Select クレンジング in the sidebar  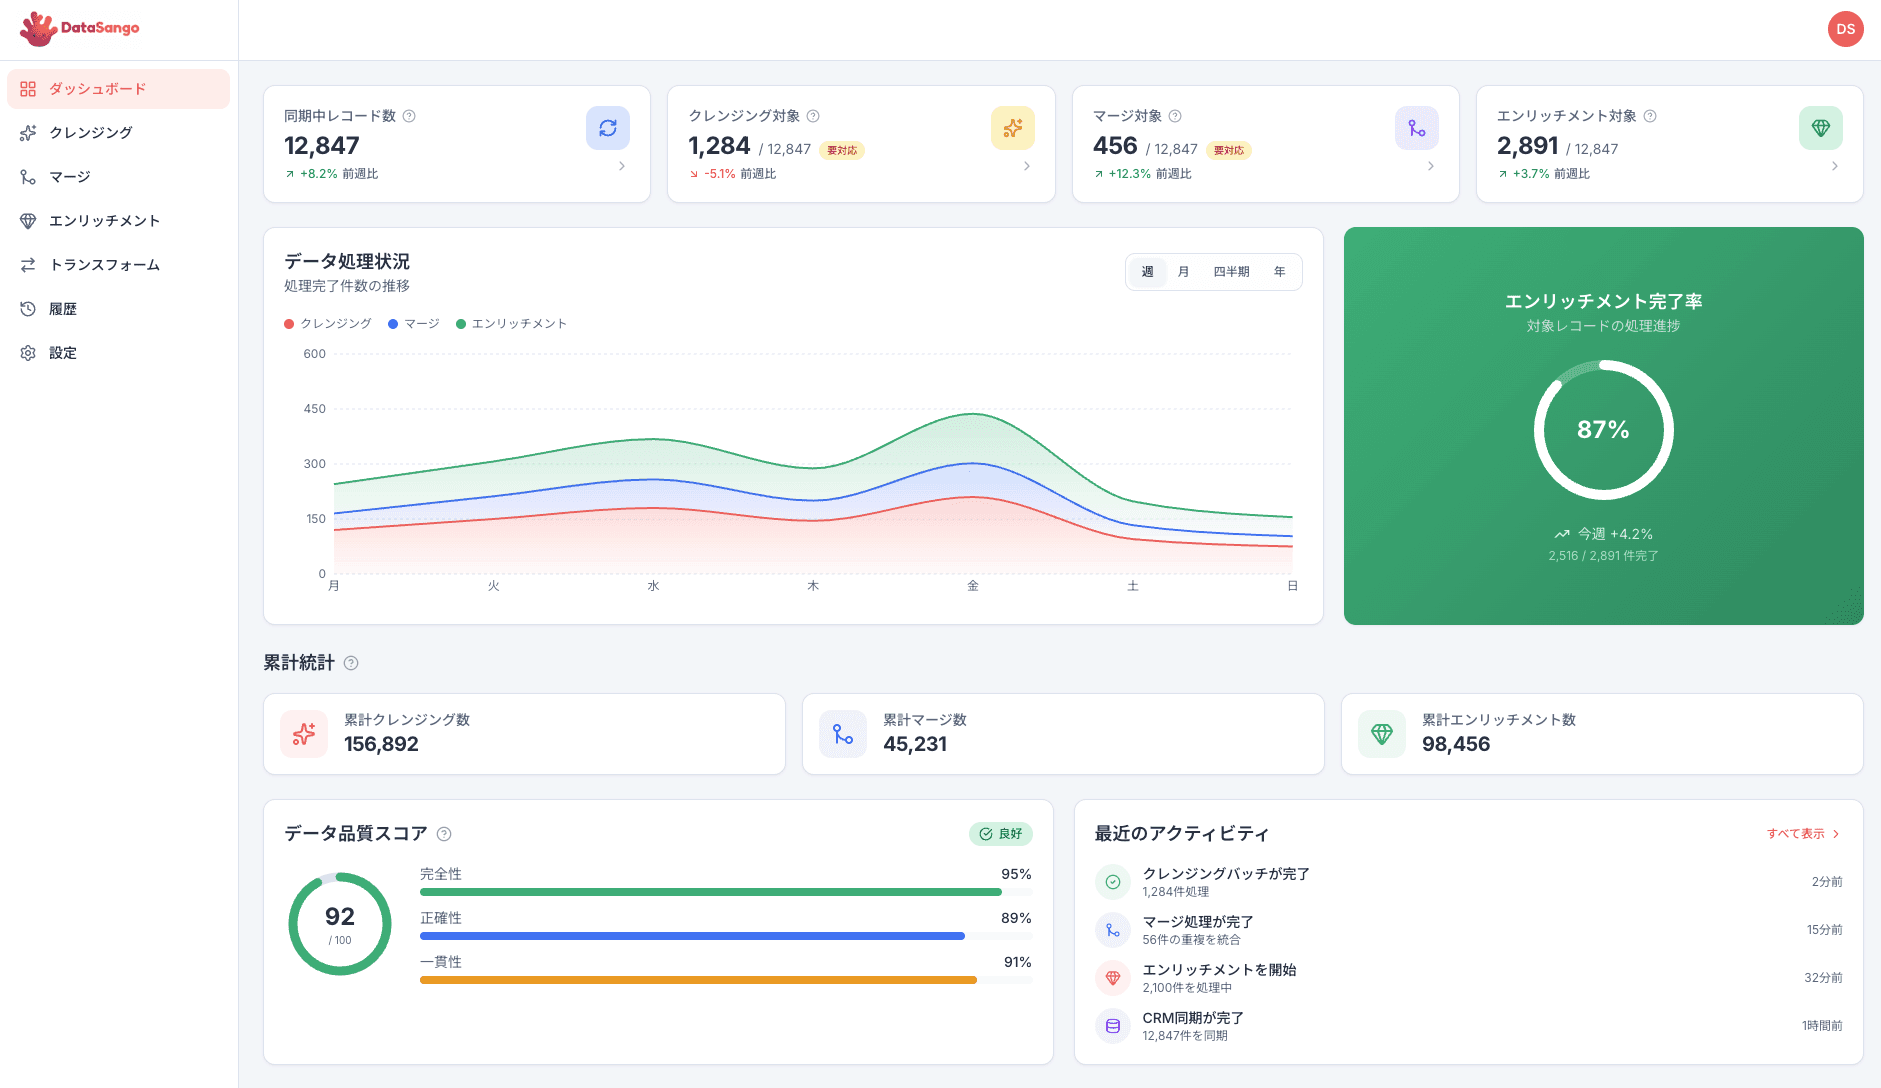point(91,132)
